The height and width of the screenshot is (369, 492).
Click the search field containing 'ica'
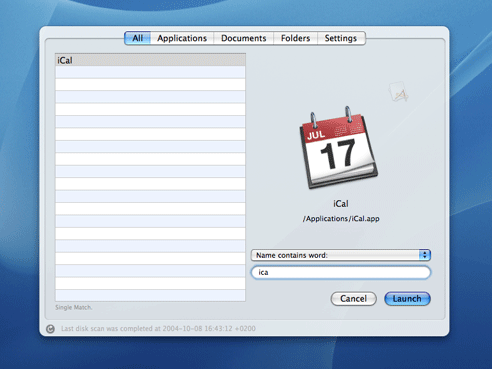341,272
